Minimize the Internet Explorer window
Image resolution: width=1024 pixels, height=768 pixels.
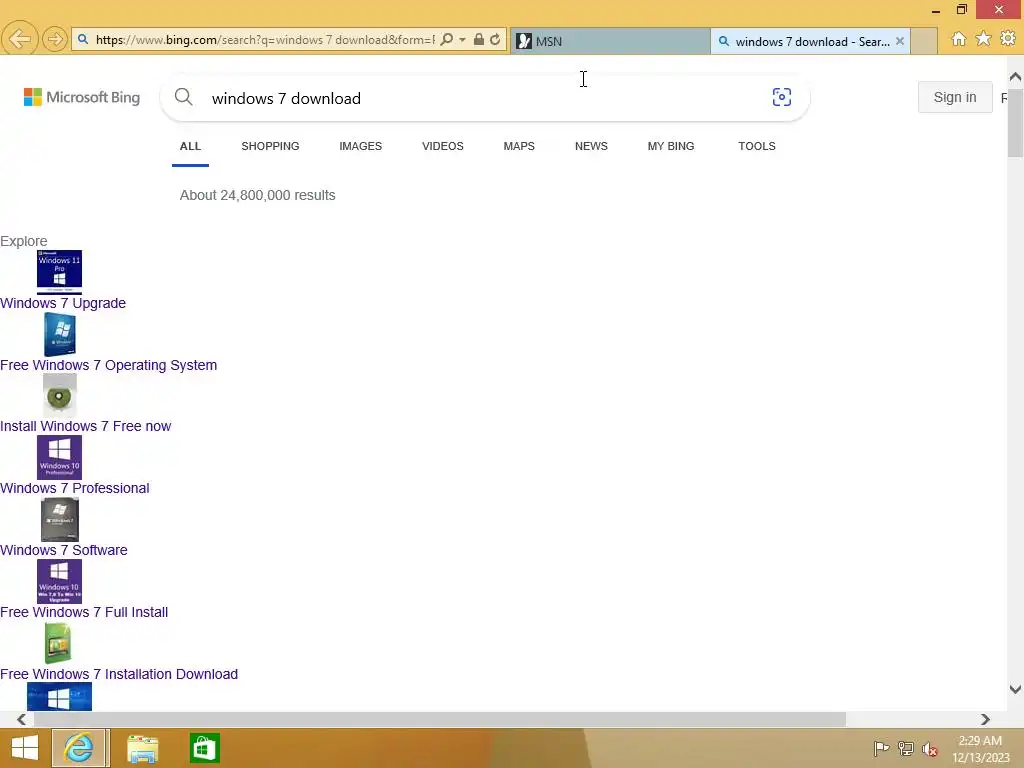pos(936,10)
